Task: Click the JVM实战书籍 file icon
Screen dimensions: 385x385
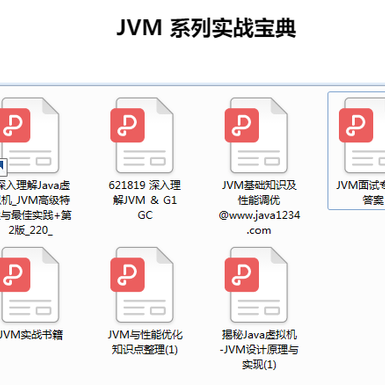Action: click(29, 285)
